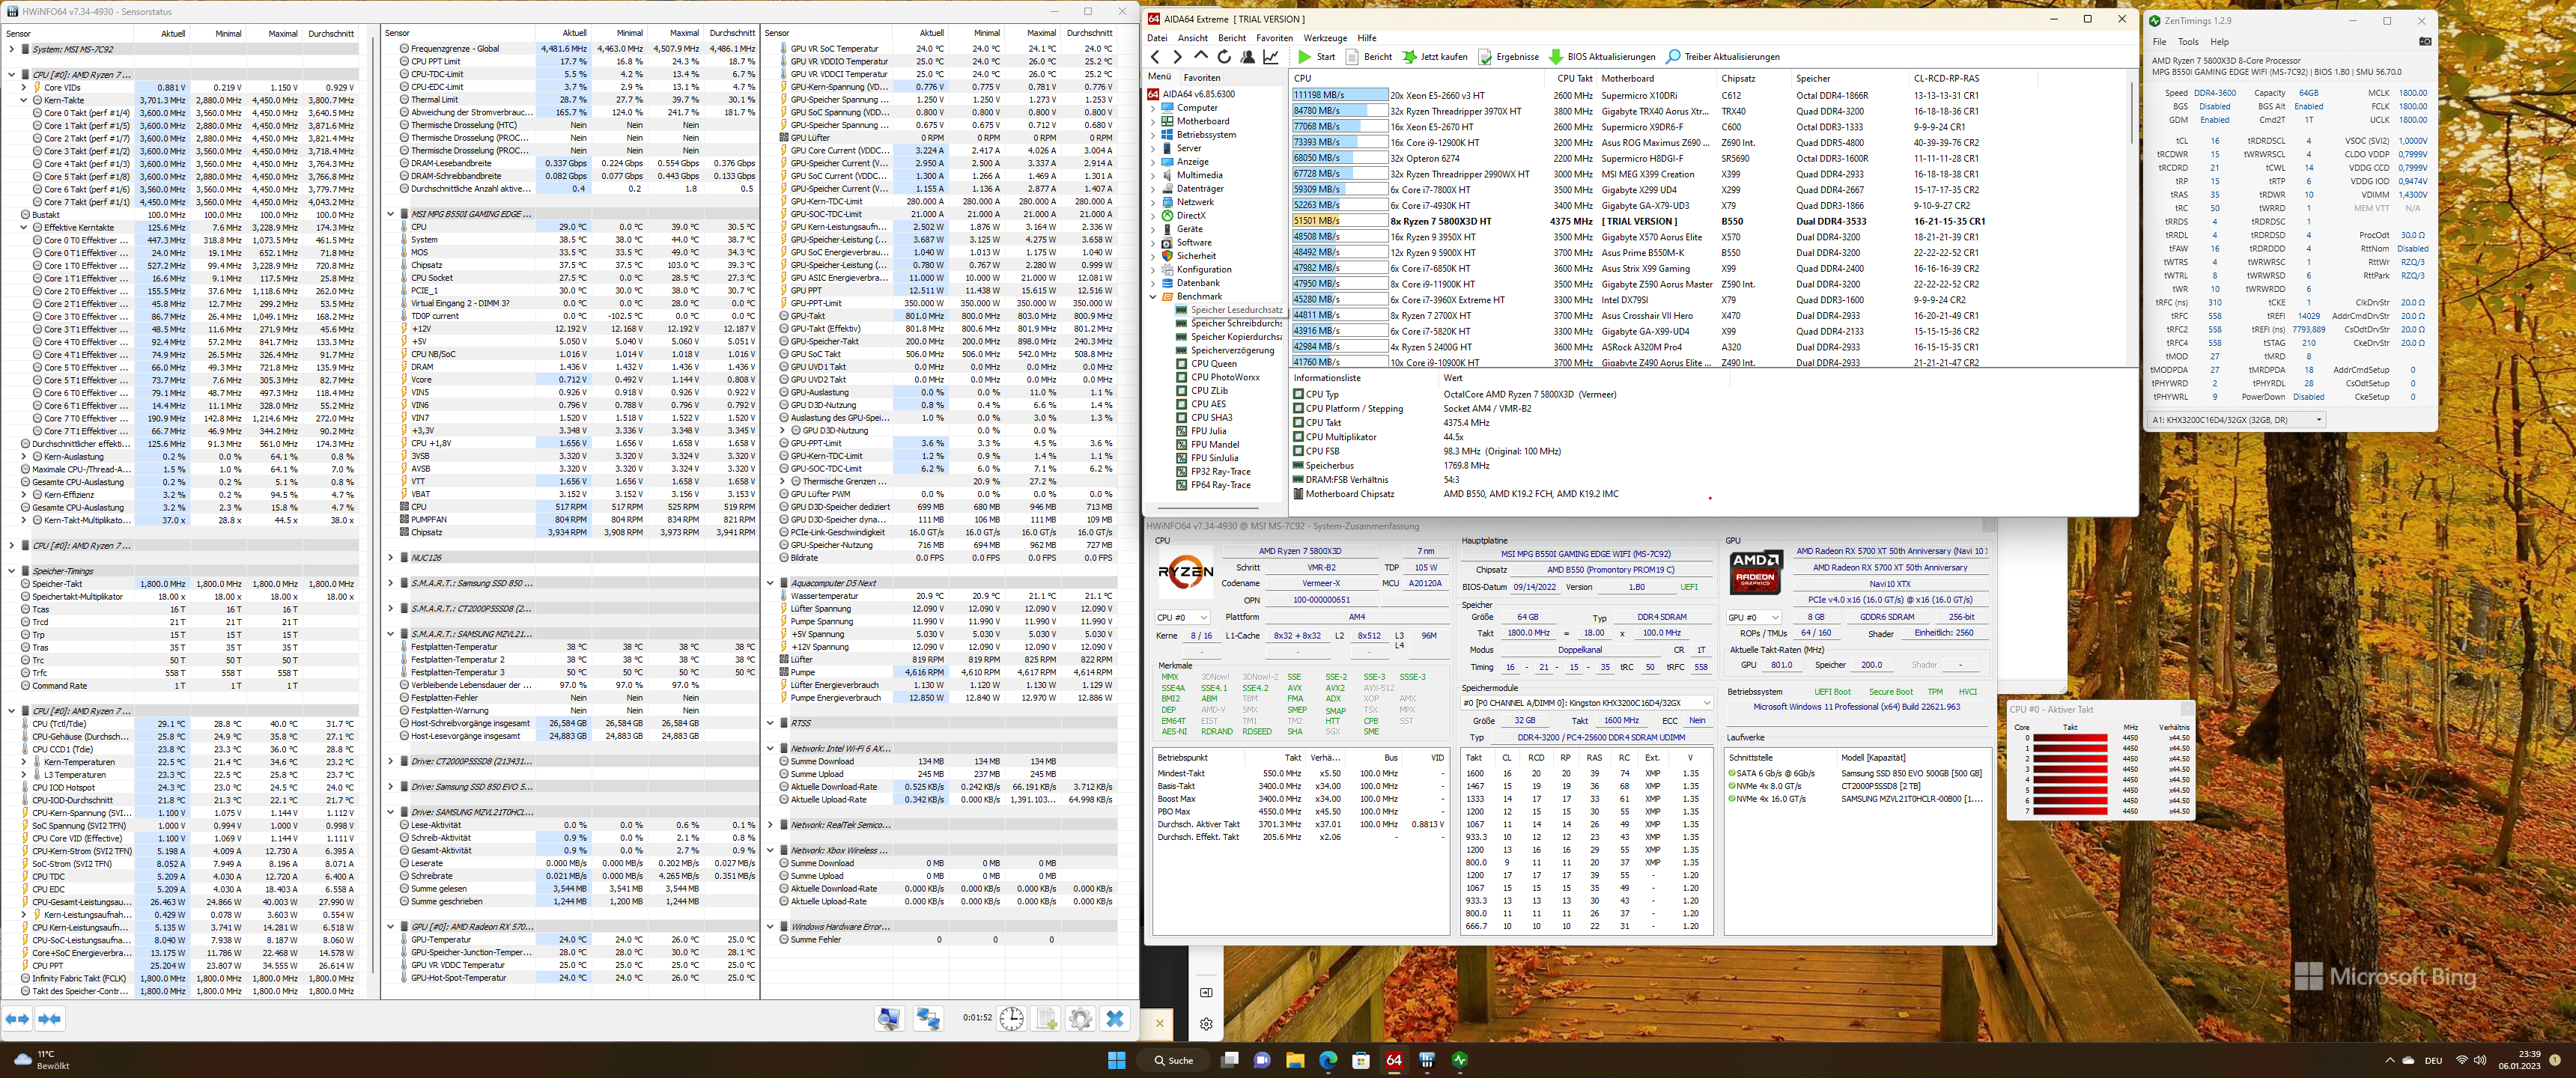Sort AIDA64 results by Motherboard column
Image resolution: width=2576 pixels, height=1078 pixels.
[1658, 78]
